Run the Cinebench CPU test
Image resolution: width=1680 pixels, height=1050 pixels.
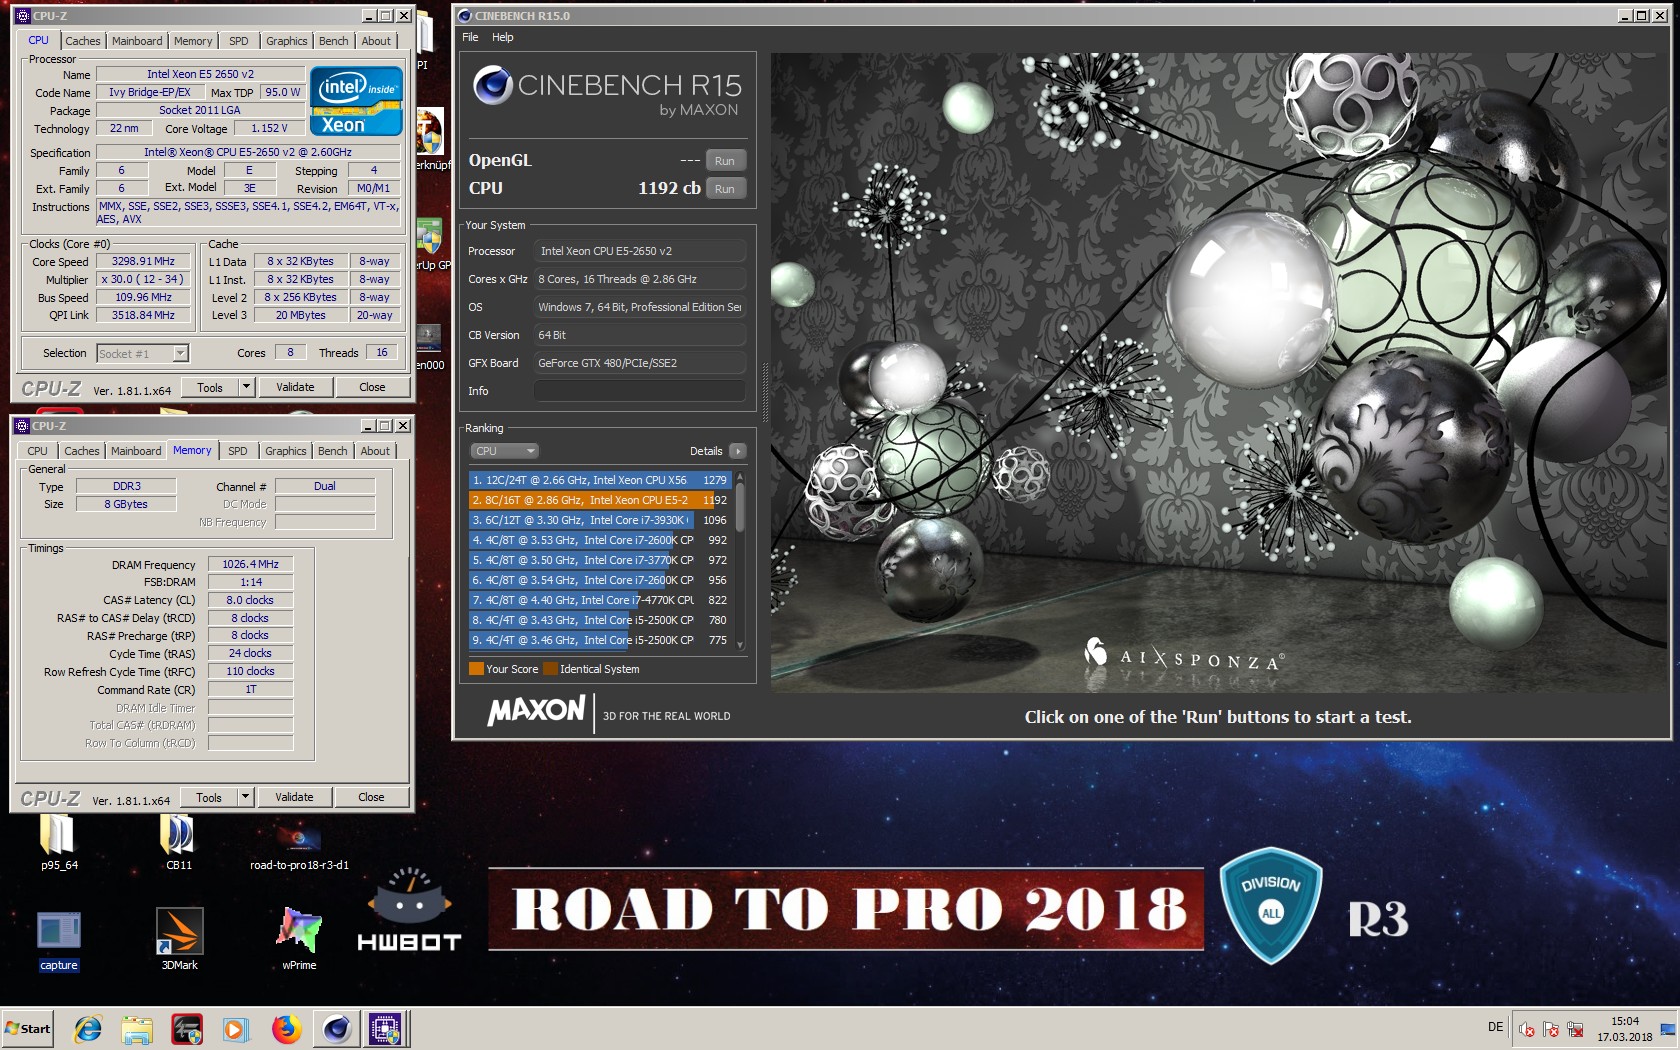tap(725, 188)
